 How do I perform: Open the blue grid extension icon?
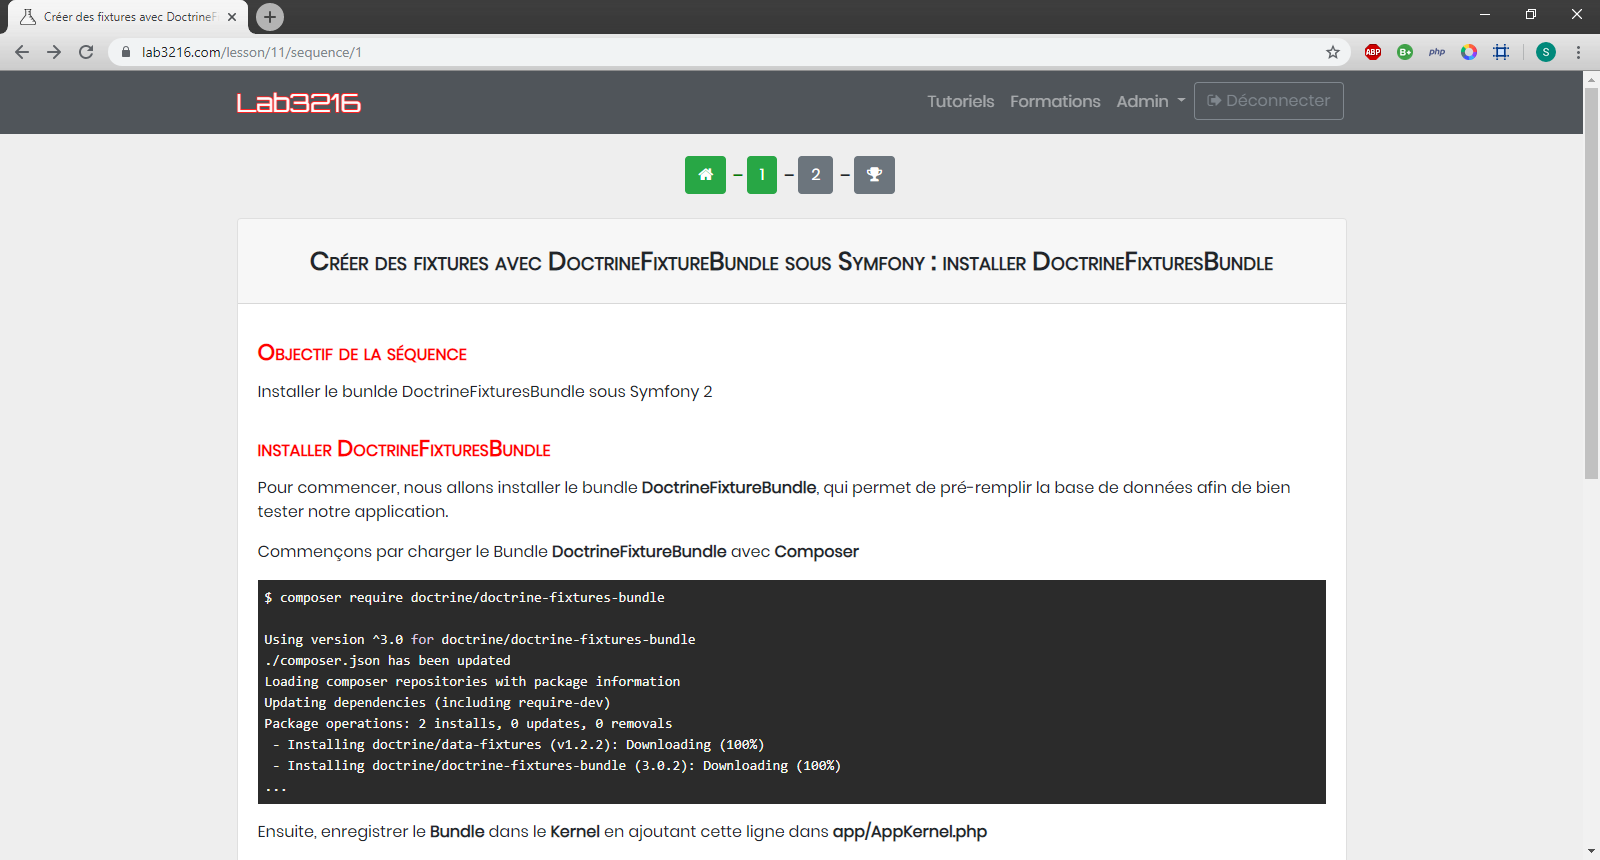click(1501, 52)
